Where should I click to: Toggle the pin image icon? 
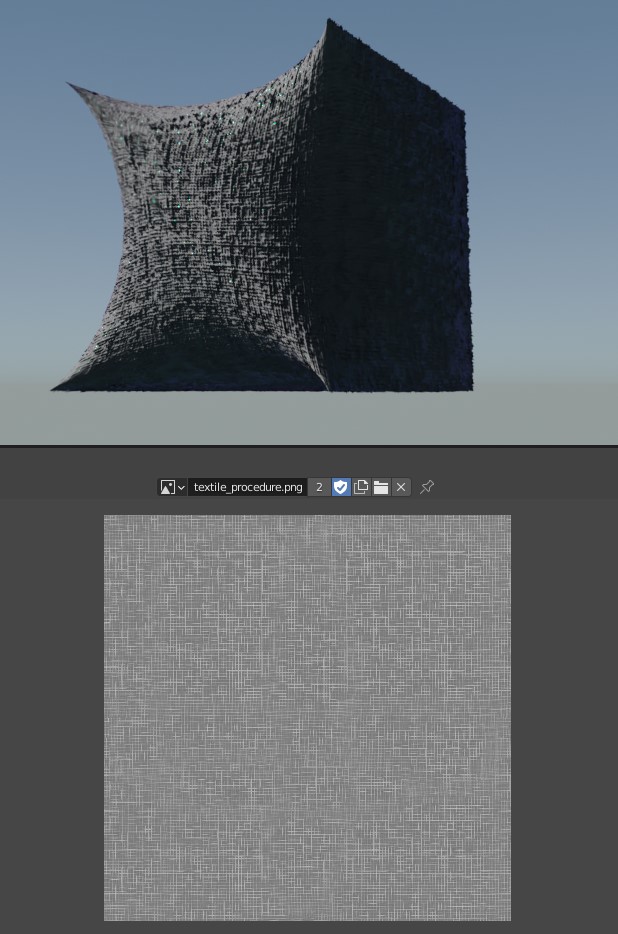427,487
